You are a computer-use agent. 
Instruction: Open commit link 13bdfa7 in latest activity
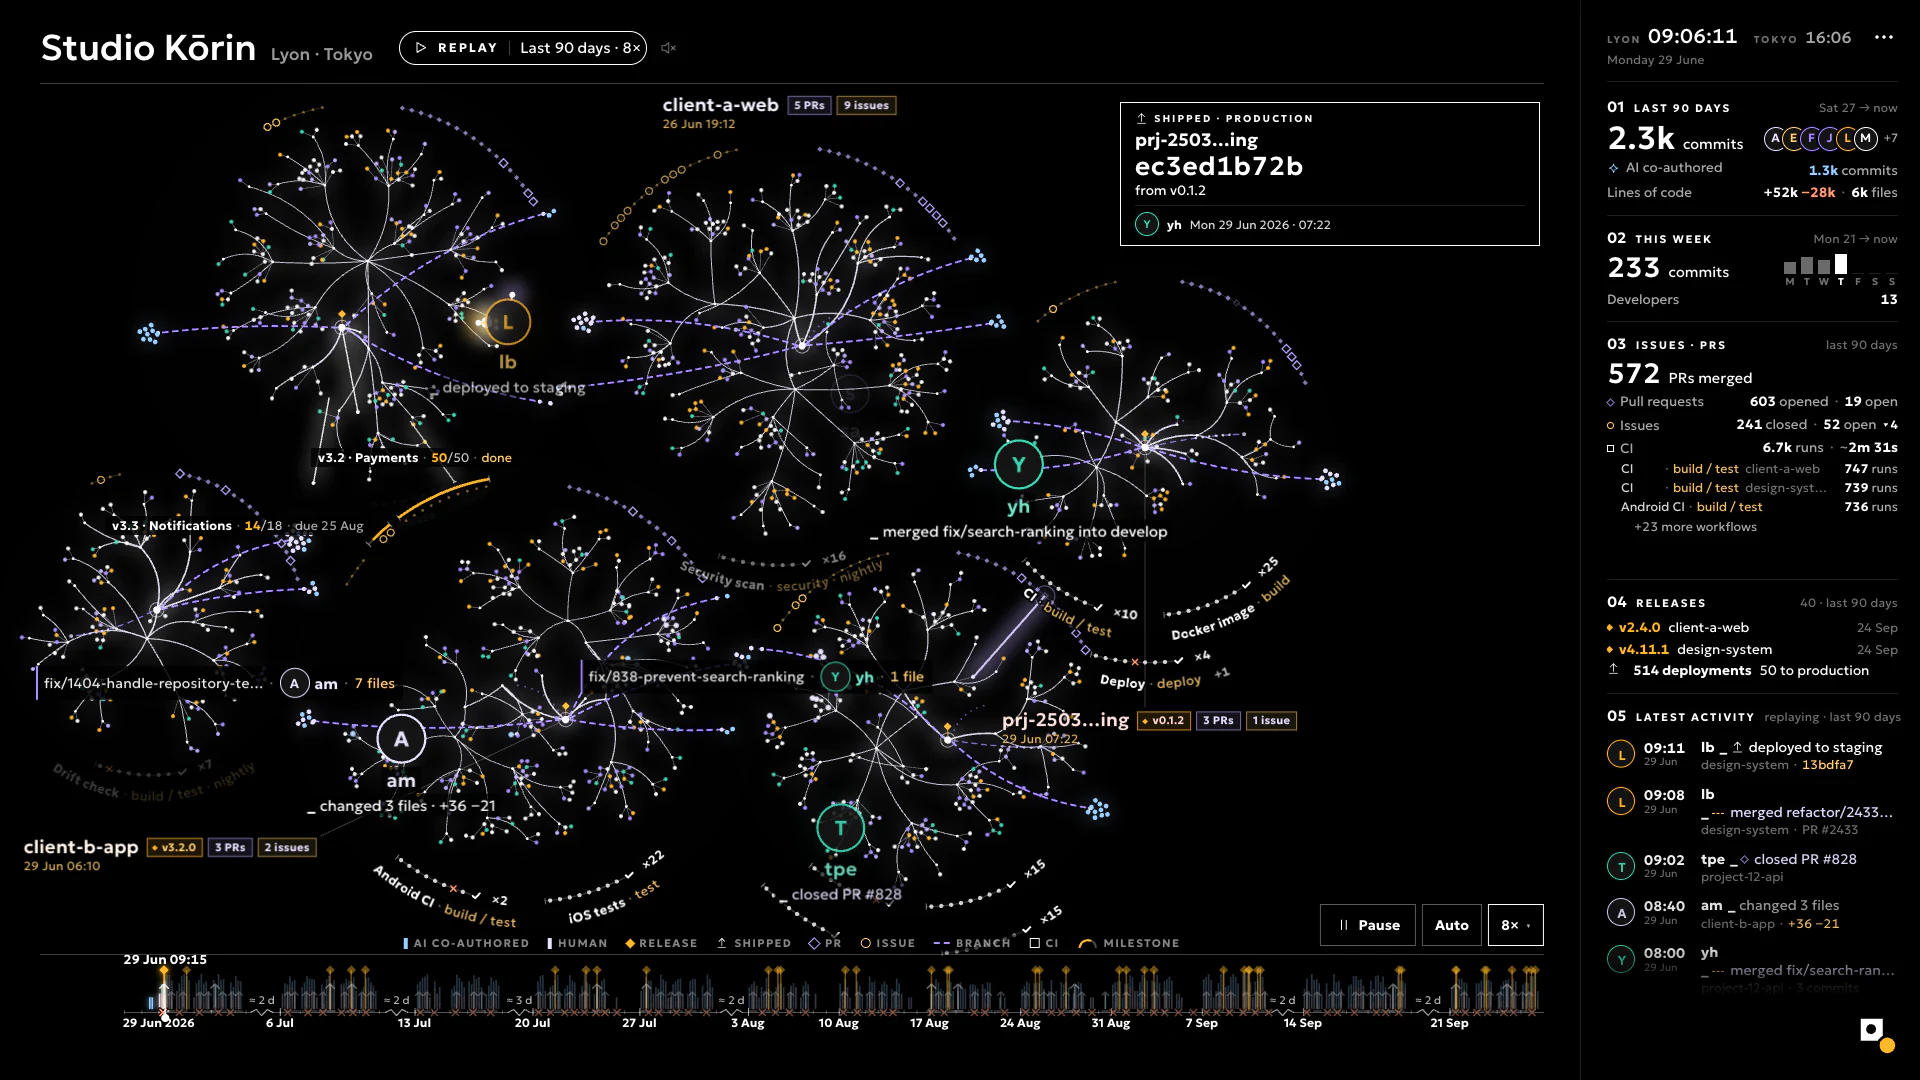1827,765
